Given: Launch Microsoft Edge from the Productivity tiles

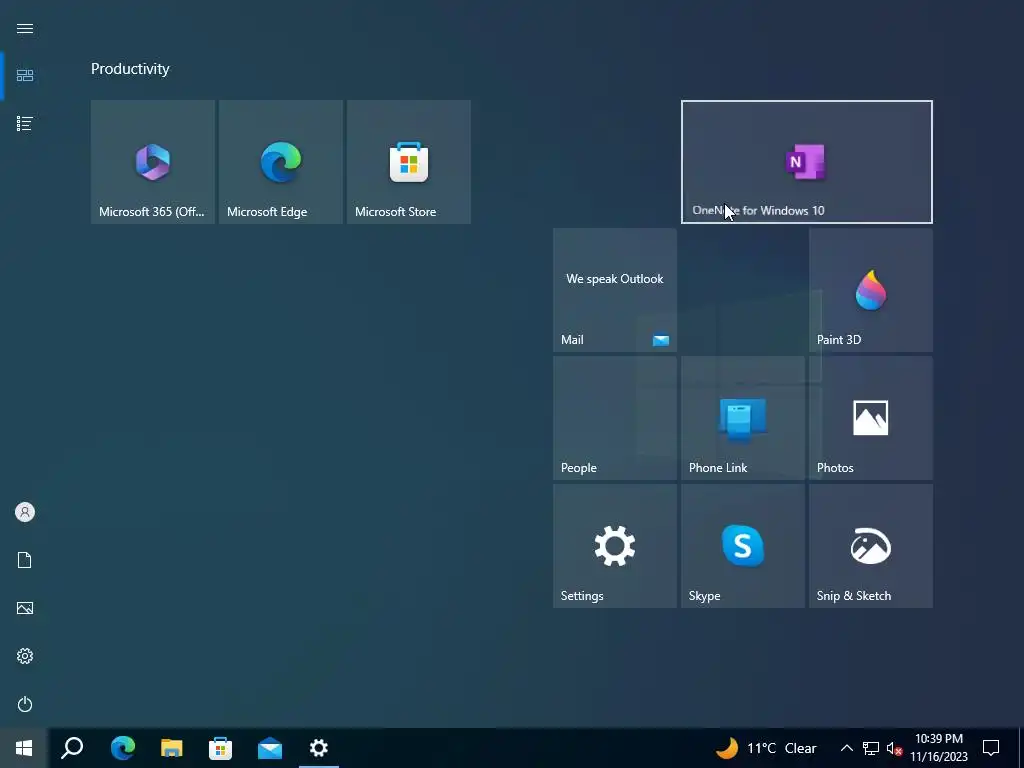Looking at the screenshot, I should [x=281, y=162].
